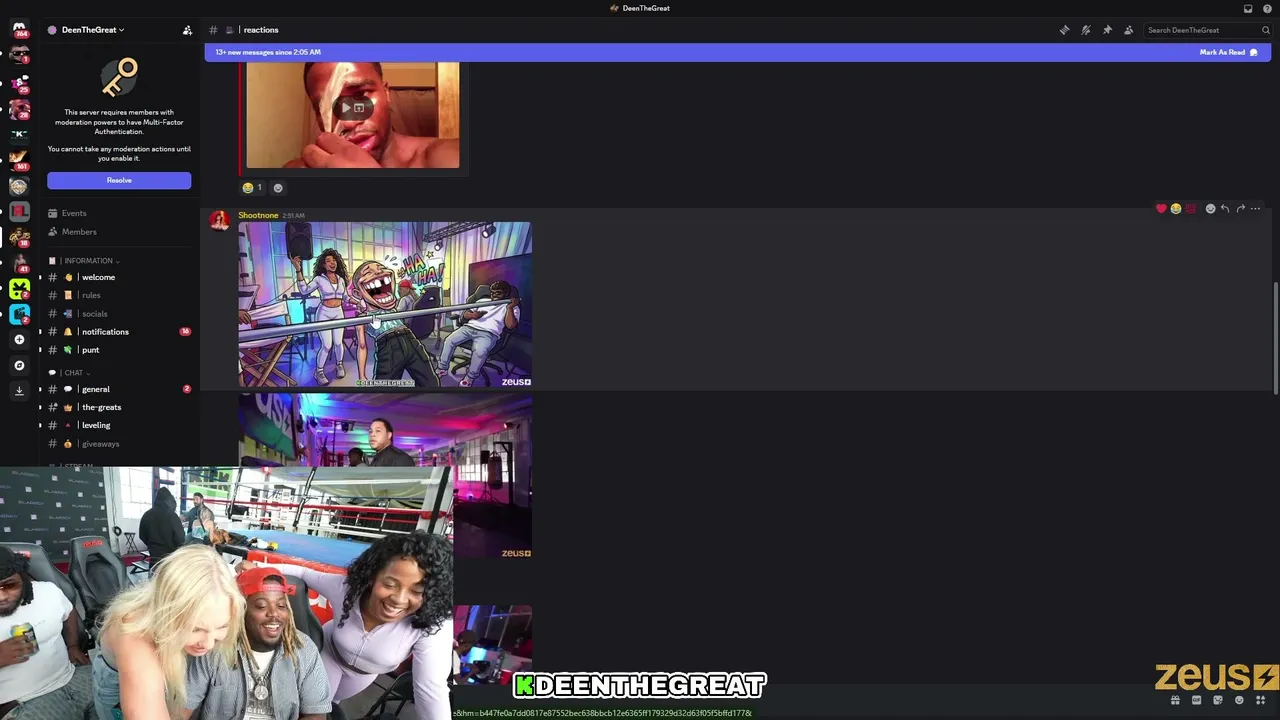1280x720 pixels.
Task: Click Mark As Read button
Action: pyautogui.click(x=1228, y=52)
